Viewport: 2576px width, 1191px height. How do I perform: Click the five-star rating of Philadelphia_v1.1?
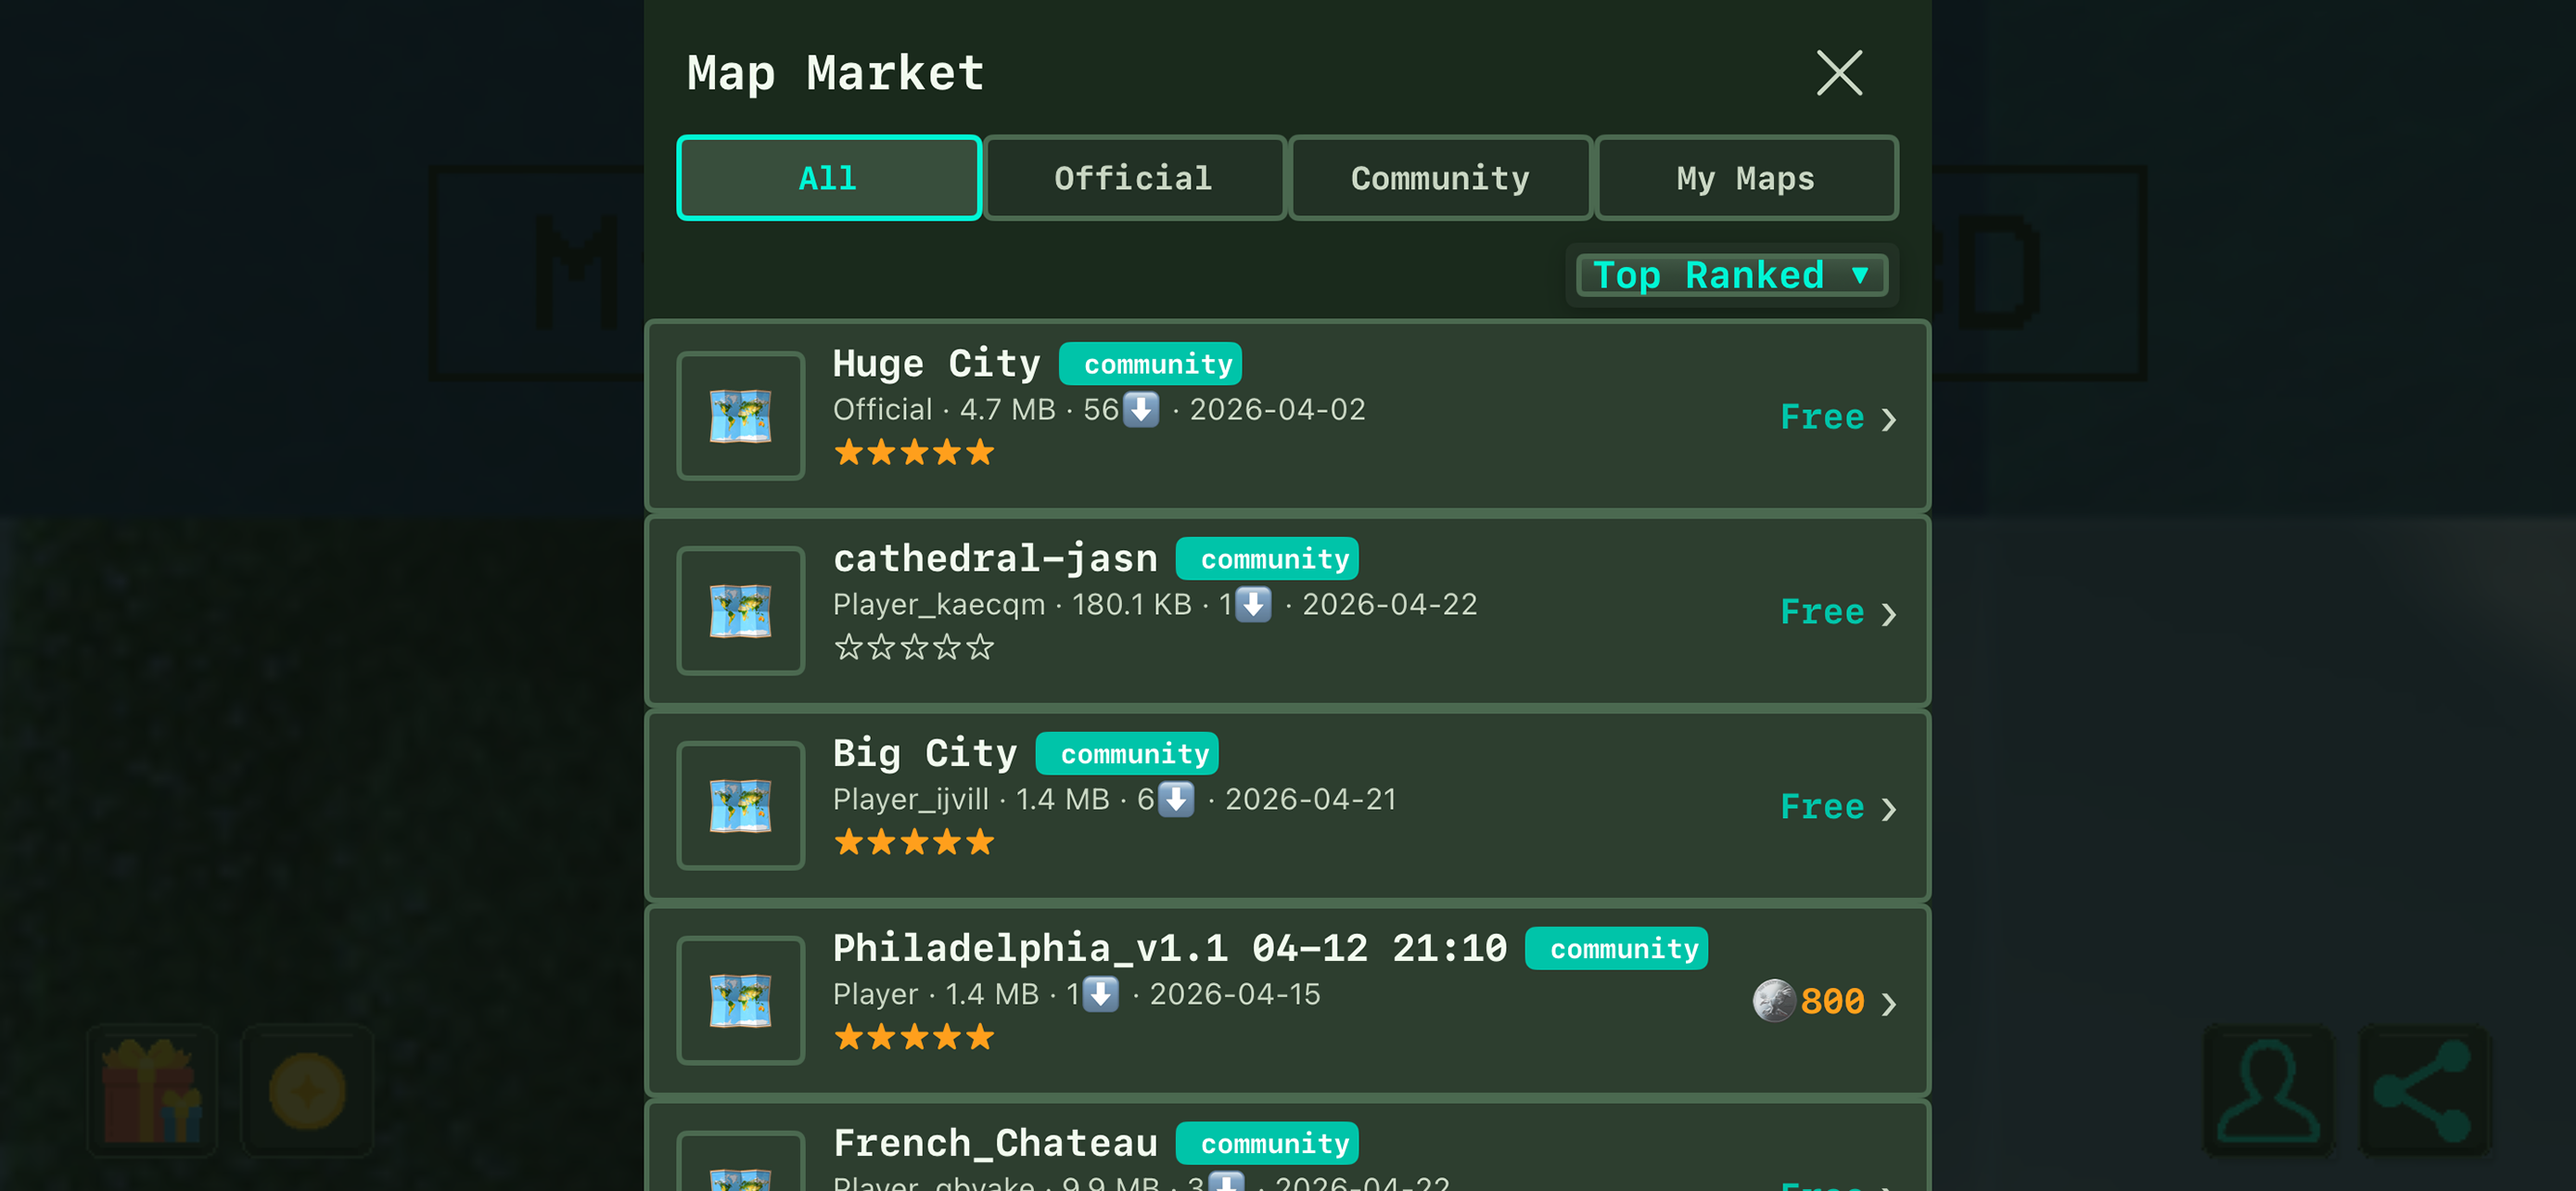(914, 1038)
